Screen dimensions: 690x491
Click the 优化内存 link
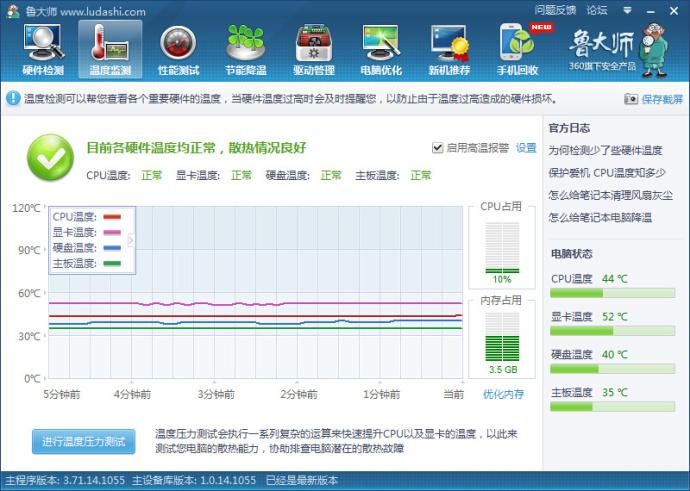[x=503, y=394]
